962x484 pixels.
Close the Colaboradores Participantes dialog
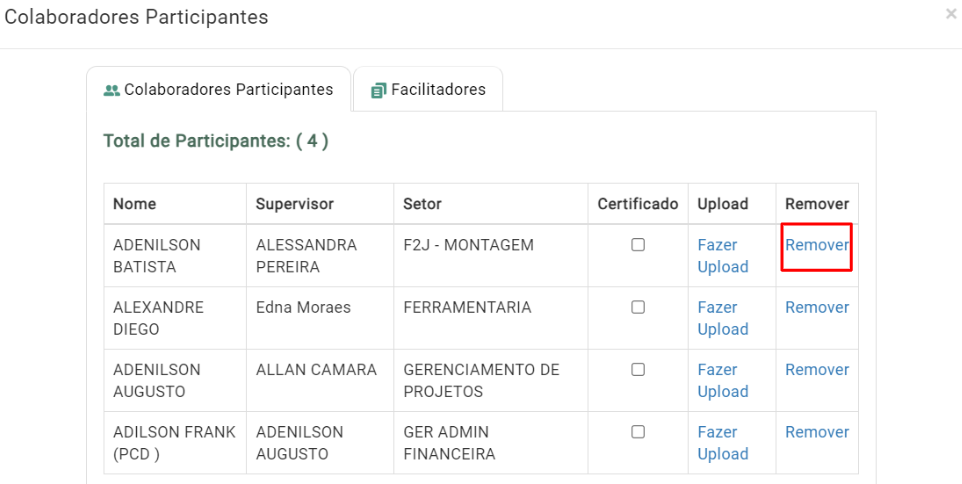[x=951, y=14]
